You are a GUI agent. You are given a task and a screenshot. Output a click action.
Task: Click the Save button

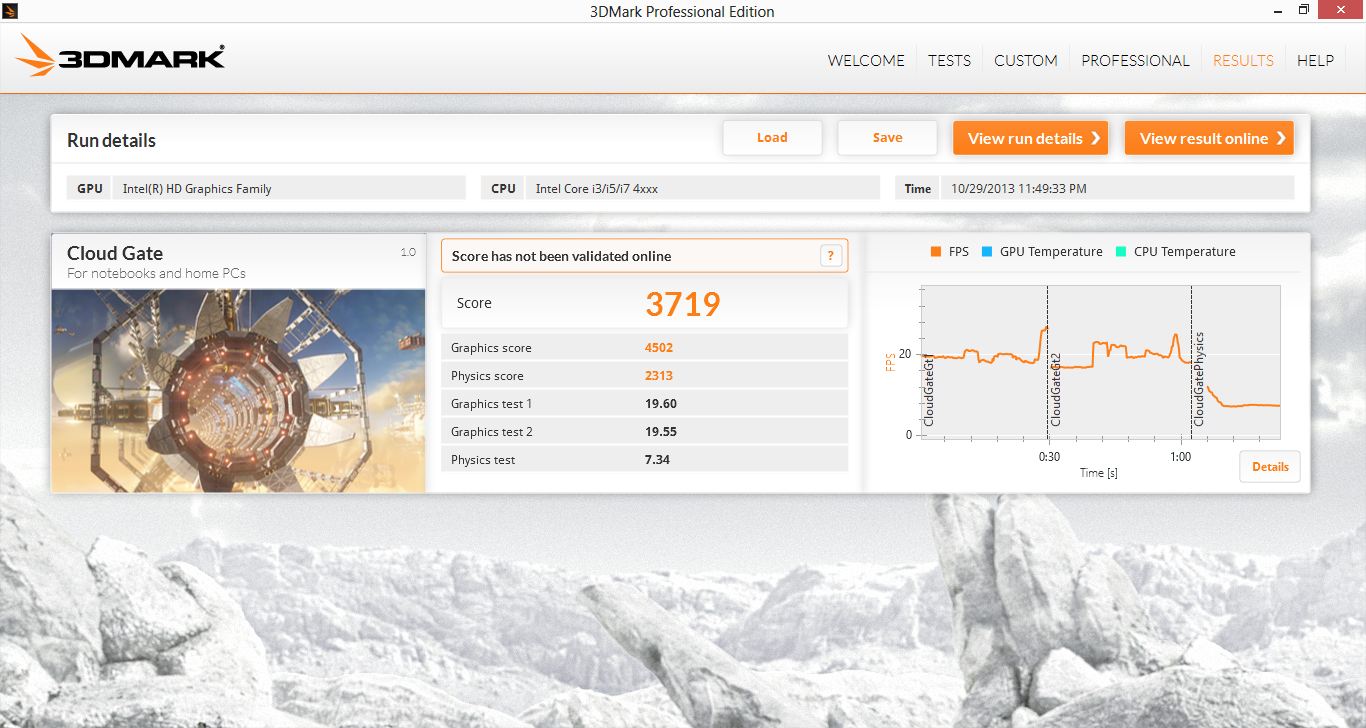(x=887, y=138)
